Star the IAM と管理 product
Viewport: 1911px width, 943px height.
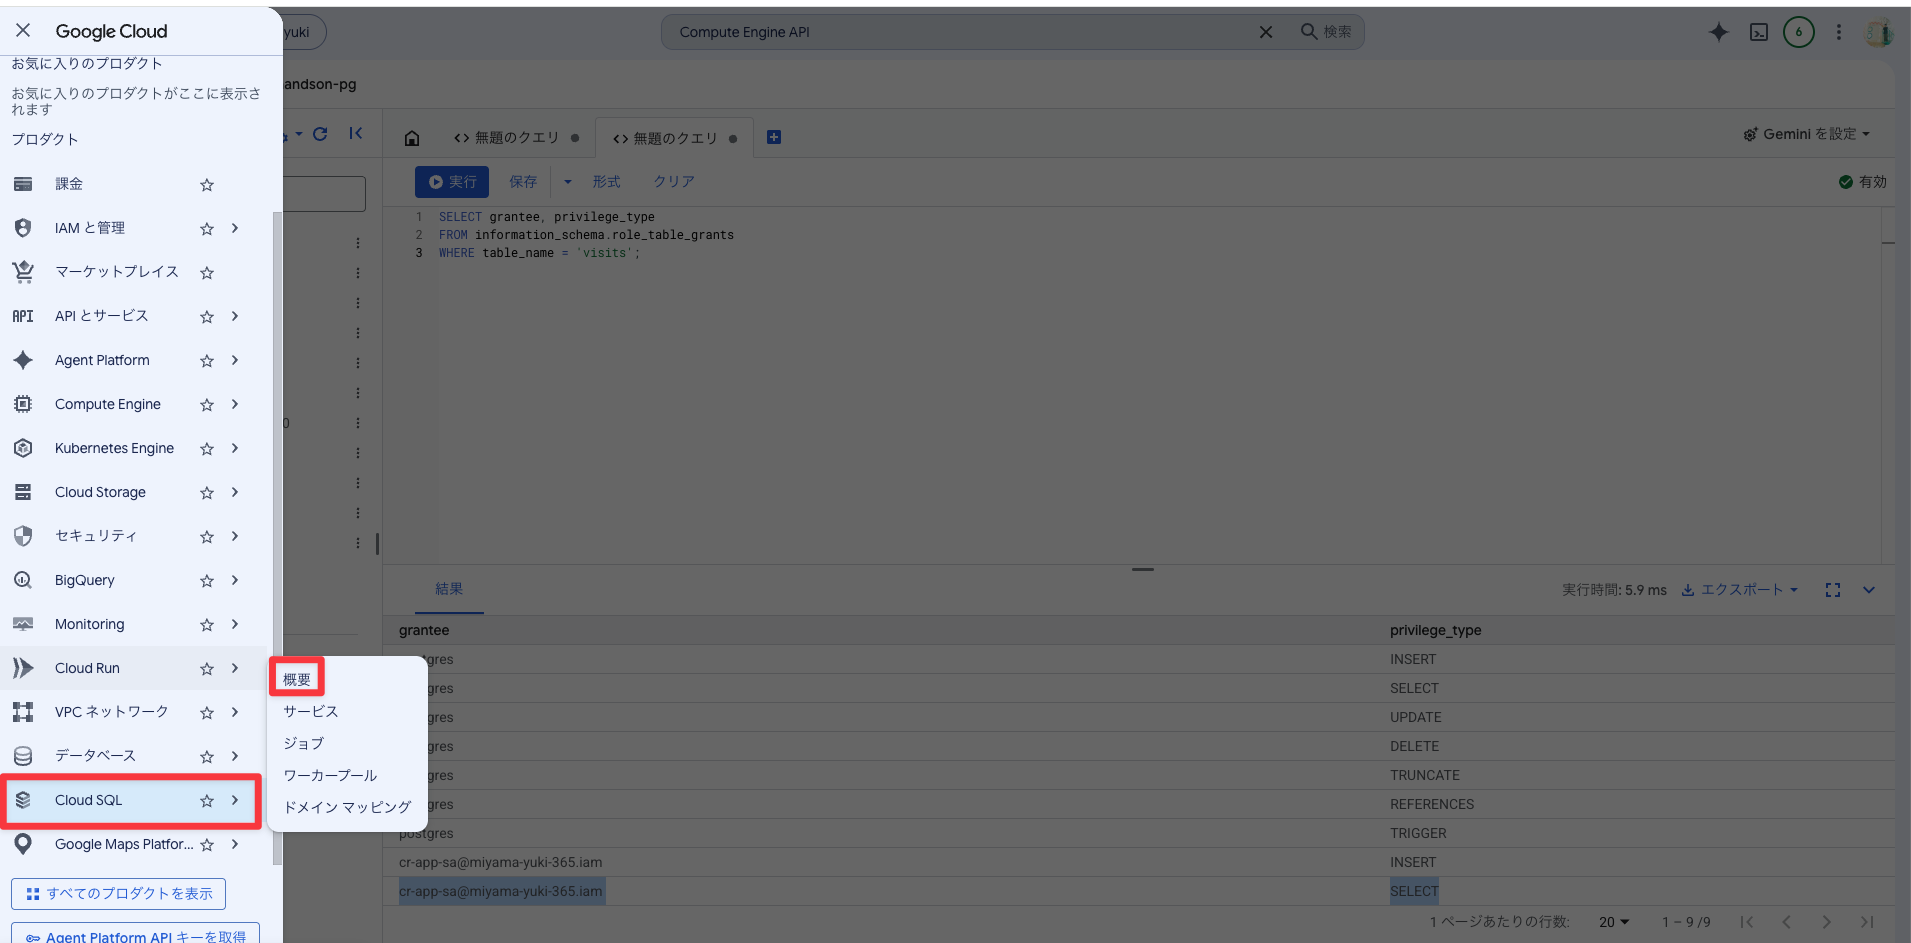[207, 229]
